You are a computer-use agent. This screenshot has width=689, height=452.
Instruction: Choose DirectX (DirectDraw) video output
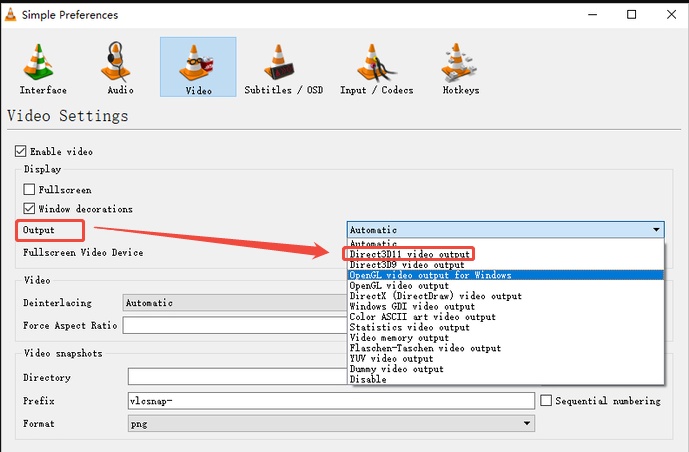click(505, 296)
